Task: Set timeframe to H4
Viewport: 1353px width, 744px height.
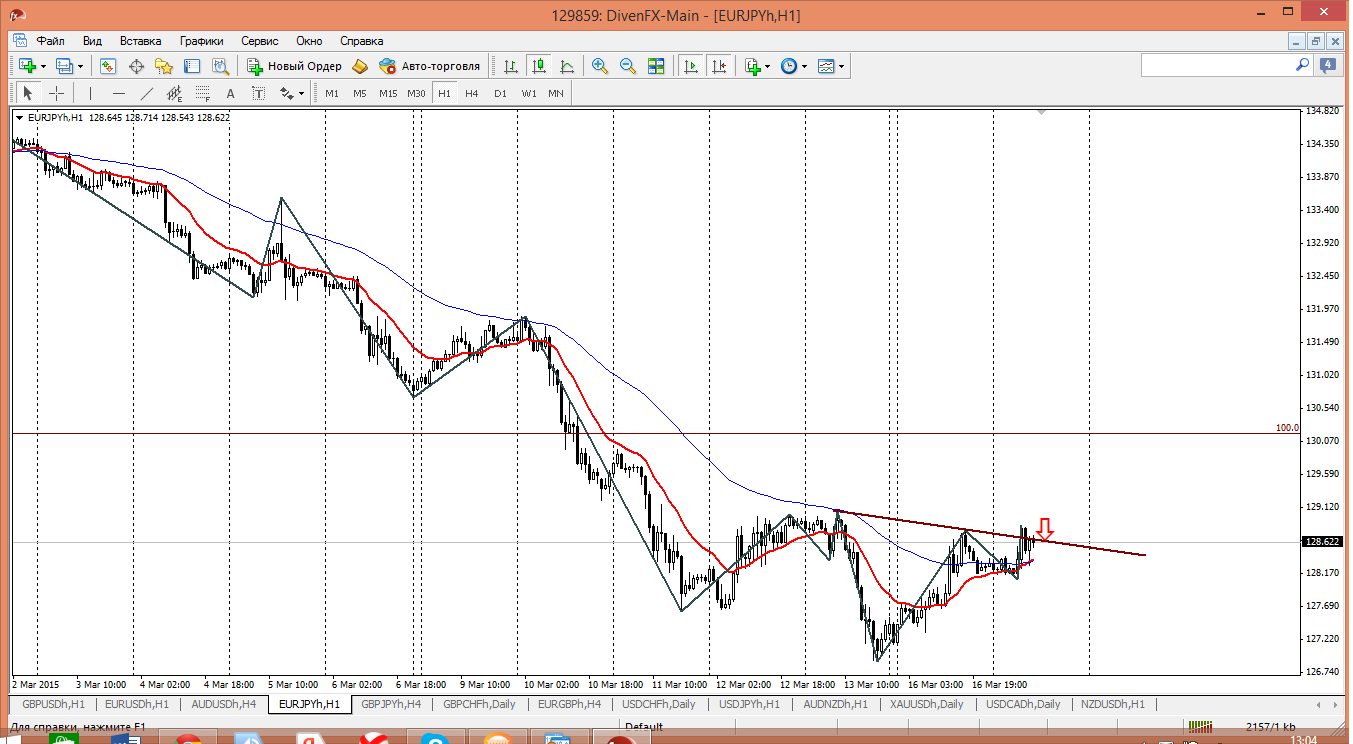Action: point(472,93)
